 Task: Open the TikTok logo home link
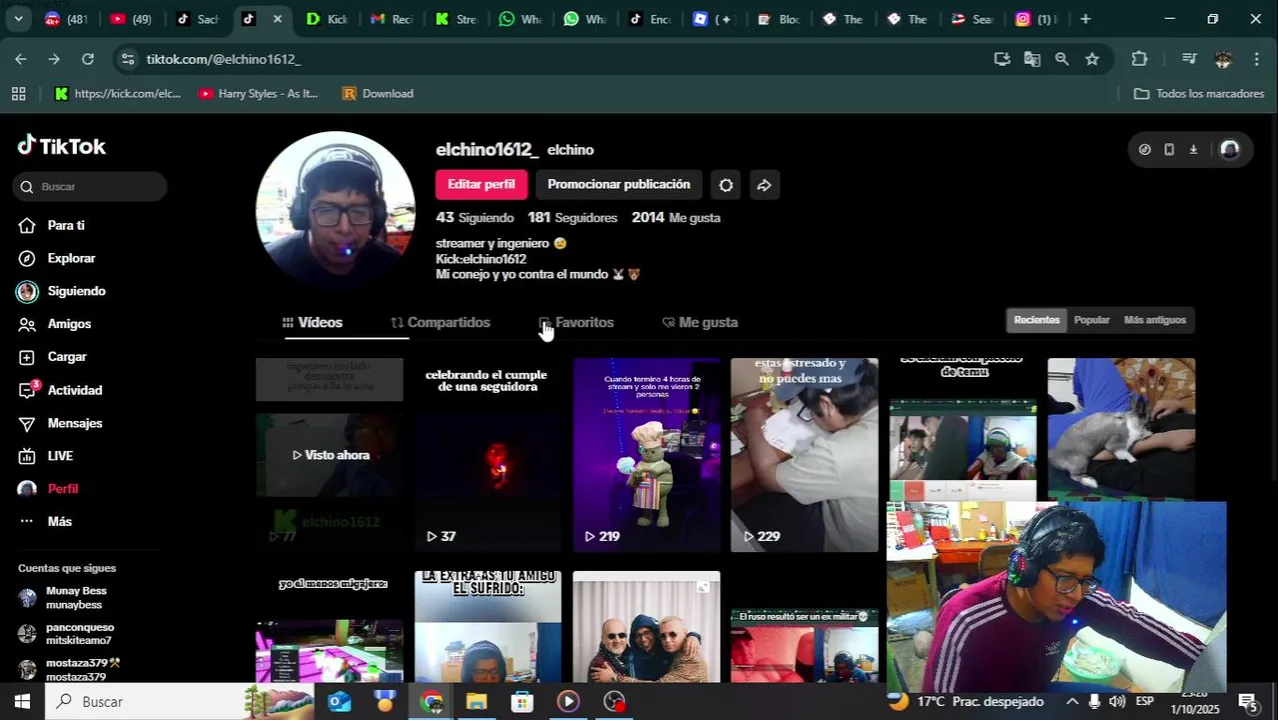coord(61,146)
